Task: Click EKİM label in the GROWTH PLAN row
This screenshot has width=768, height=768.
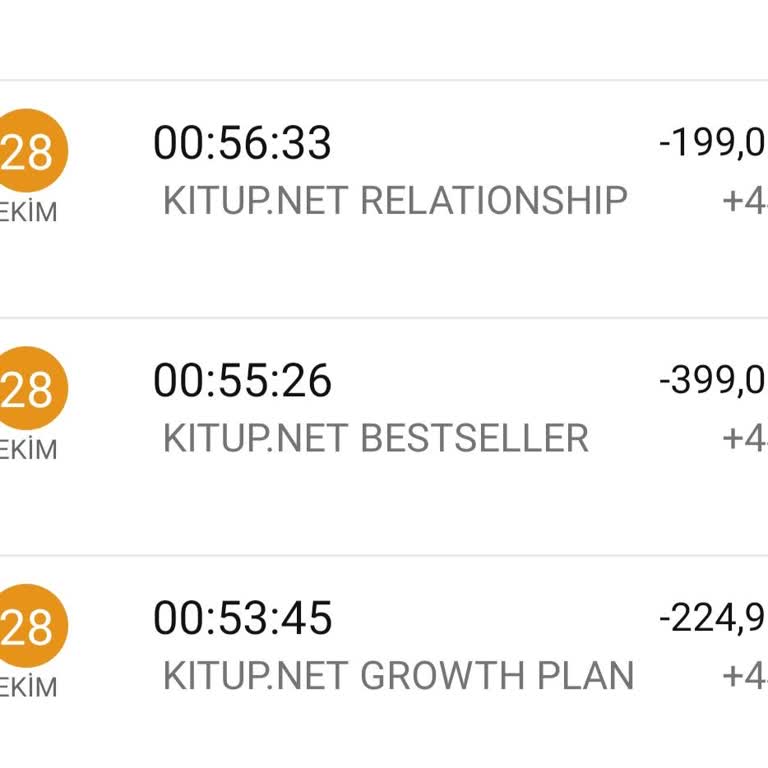Action: point(28,688)
